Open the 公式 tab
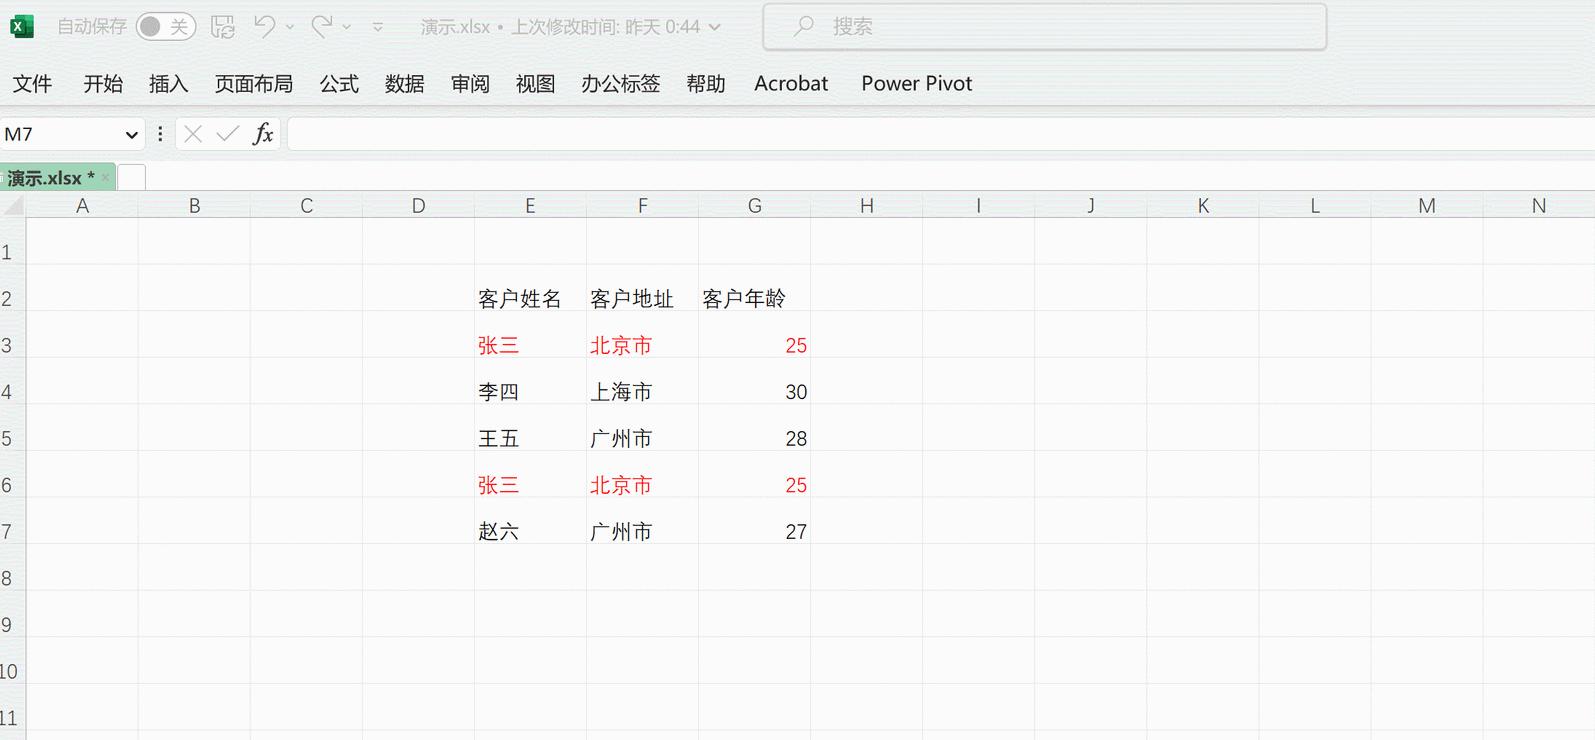The width and height of the screenshot is (1595, 740). pyautogui.click(x=339, y=84)
